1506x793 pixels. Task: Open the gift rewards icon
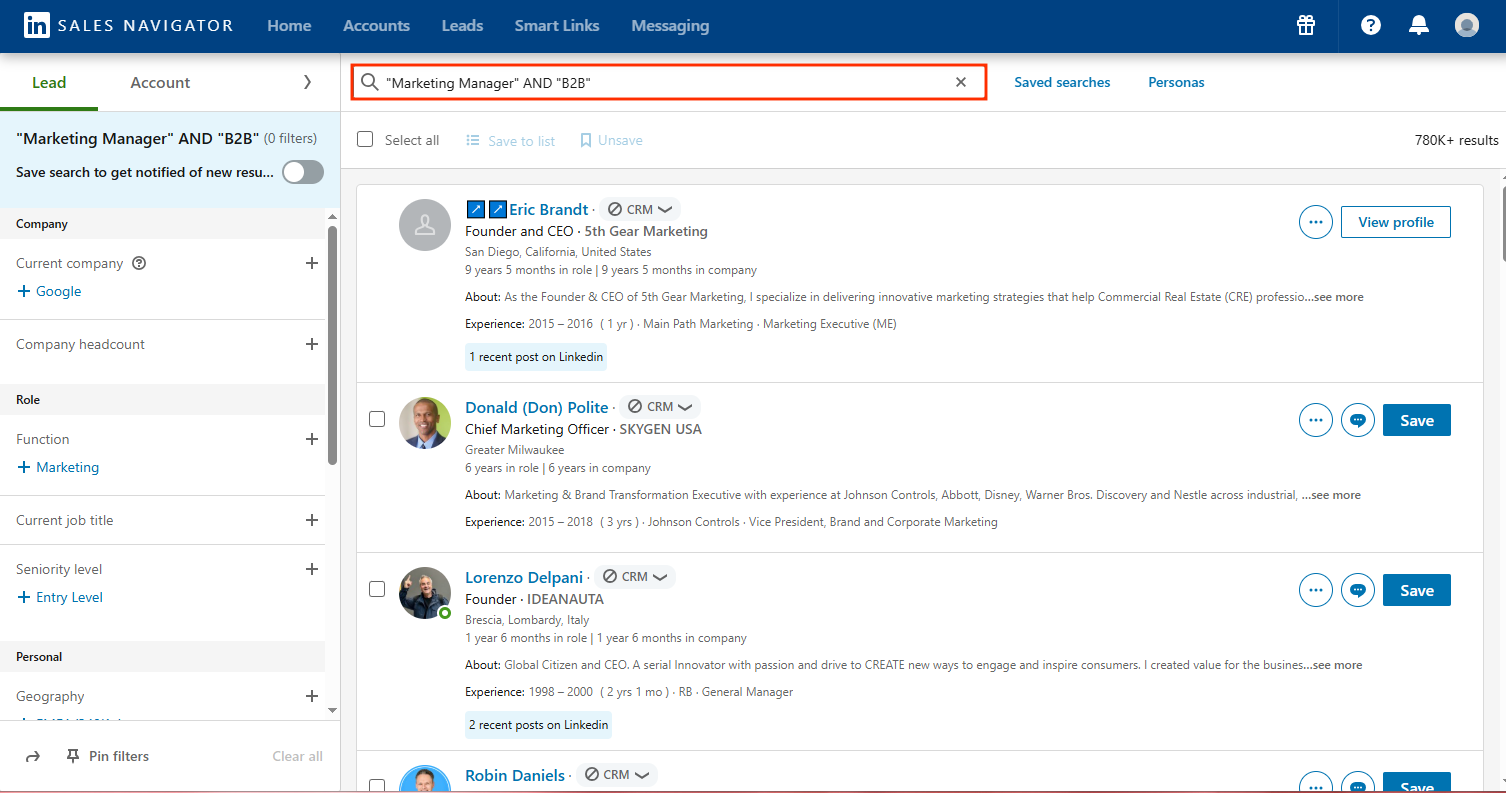pos(1306,26)
